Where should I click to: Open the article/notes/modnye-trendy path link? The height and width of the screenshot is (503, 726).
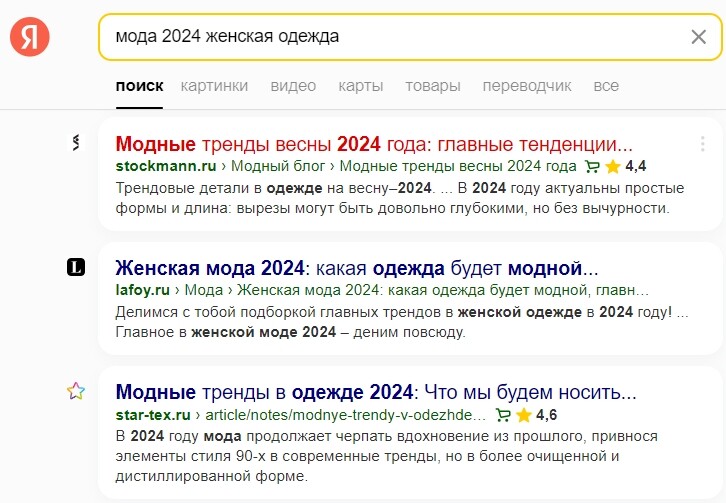coord(345,415)
